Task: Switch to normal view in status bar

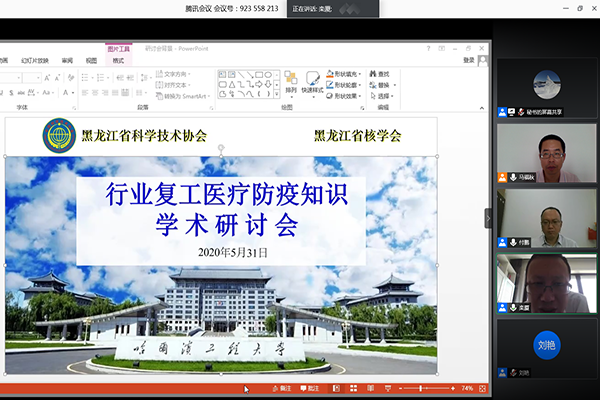Action: (x=336, y=388)
